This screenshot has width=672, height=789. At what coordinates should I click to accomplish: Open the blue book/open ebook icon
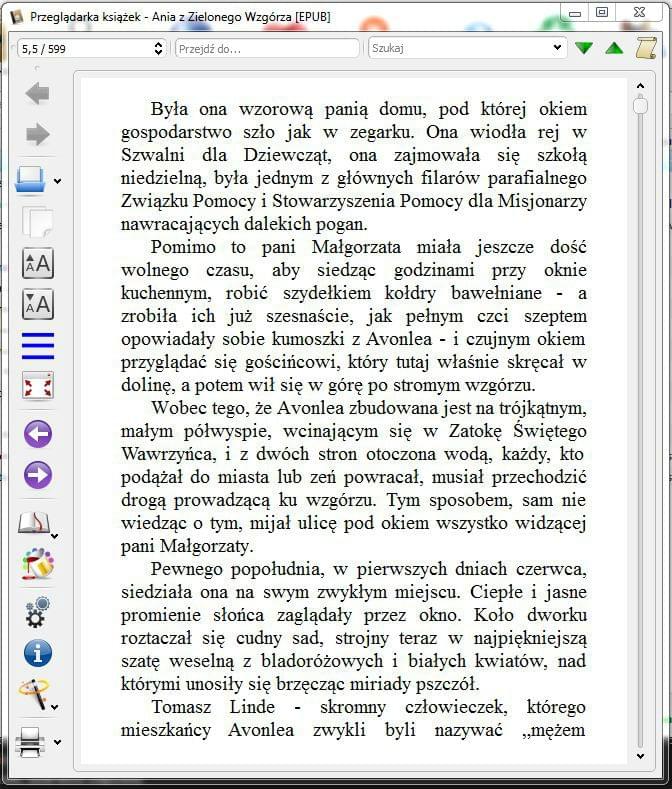(30, 180)
